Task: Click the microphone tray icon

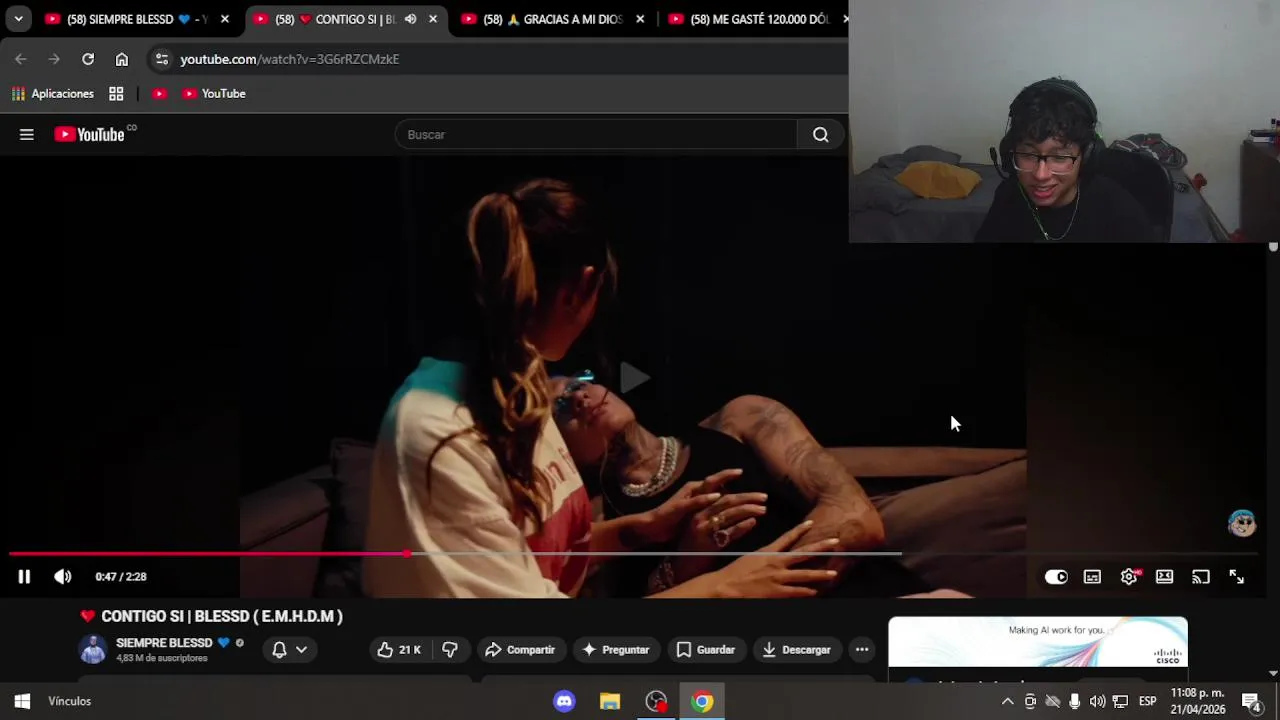Action: (1075, 701)
